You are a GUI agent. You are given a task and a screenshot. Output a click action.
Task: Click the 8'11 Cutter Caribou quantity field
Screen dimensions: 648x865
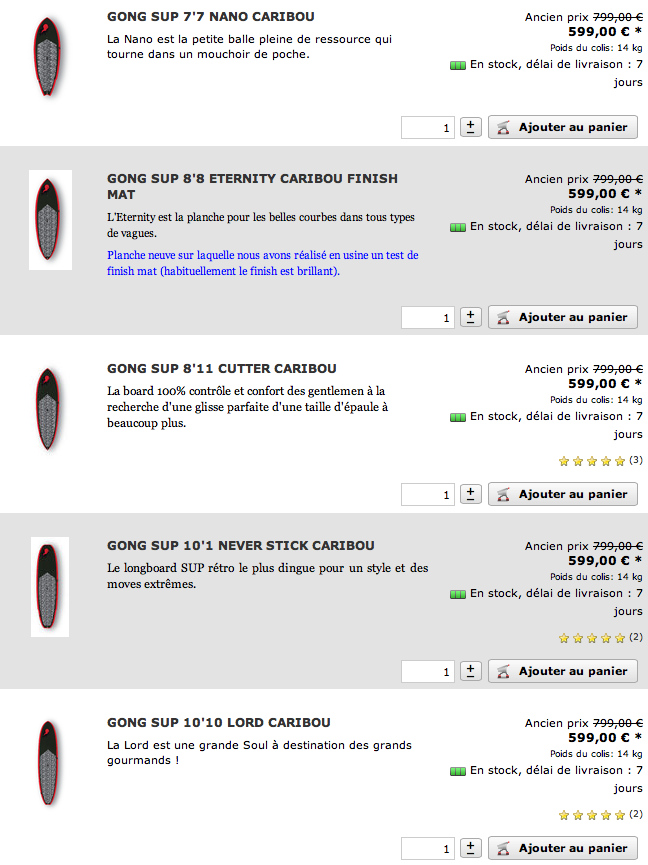click(x=428, y=495)
